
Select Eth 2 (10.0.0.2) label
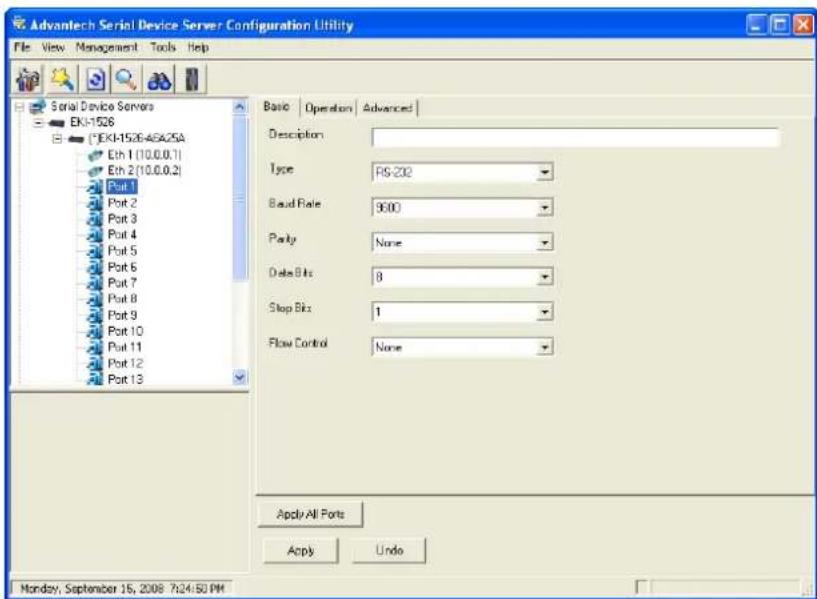[144, 171]
